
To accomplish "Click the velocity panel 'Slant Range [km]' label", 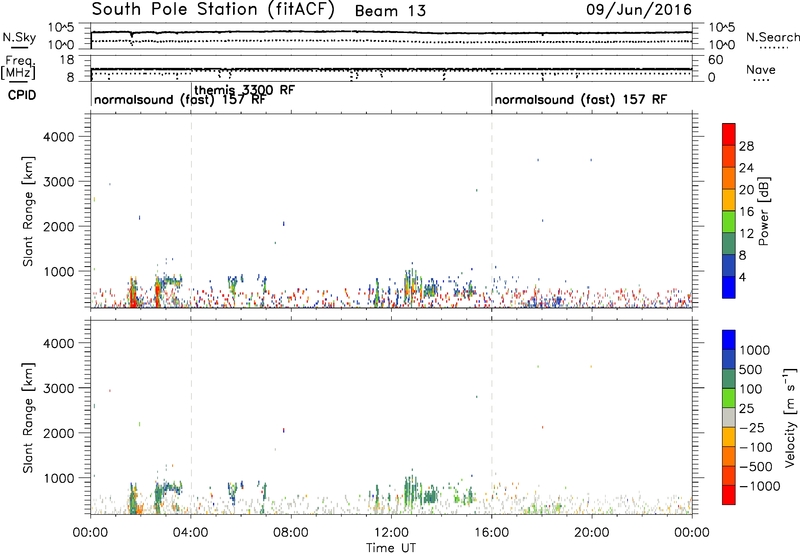I will 28,418.
